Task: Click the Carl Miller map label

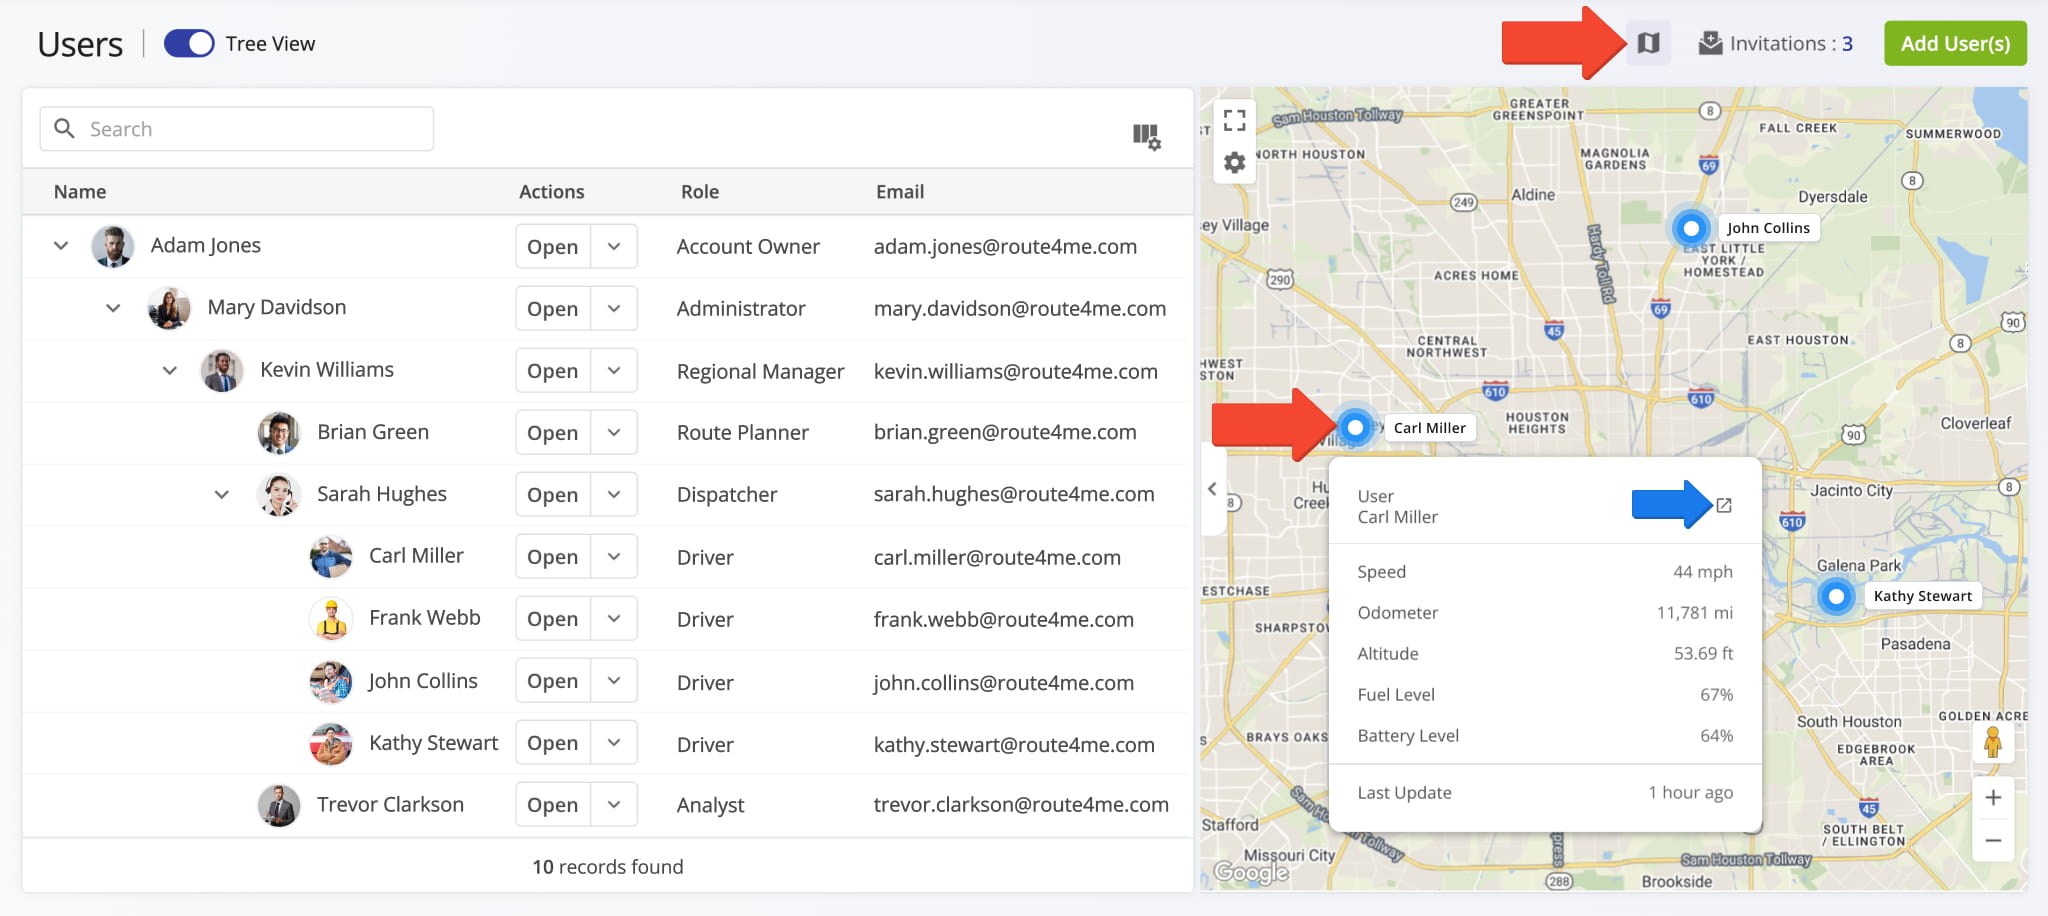Action: point(1429,427)
